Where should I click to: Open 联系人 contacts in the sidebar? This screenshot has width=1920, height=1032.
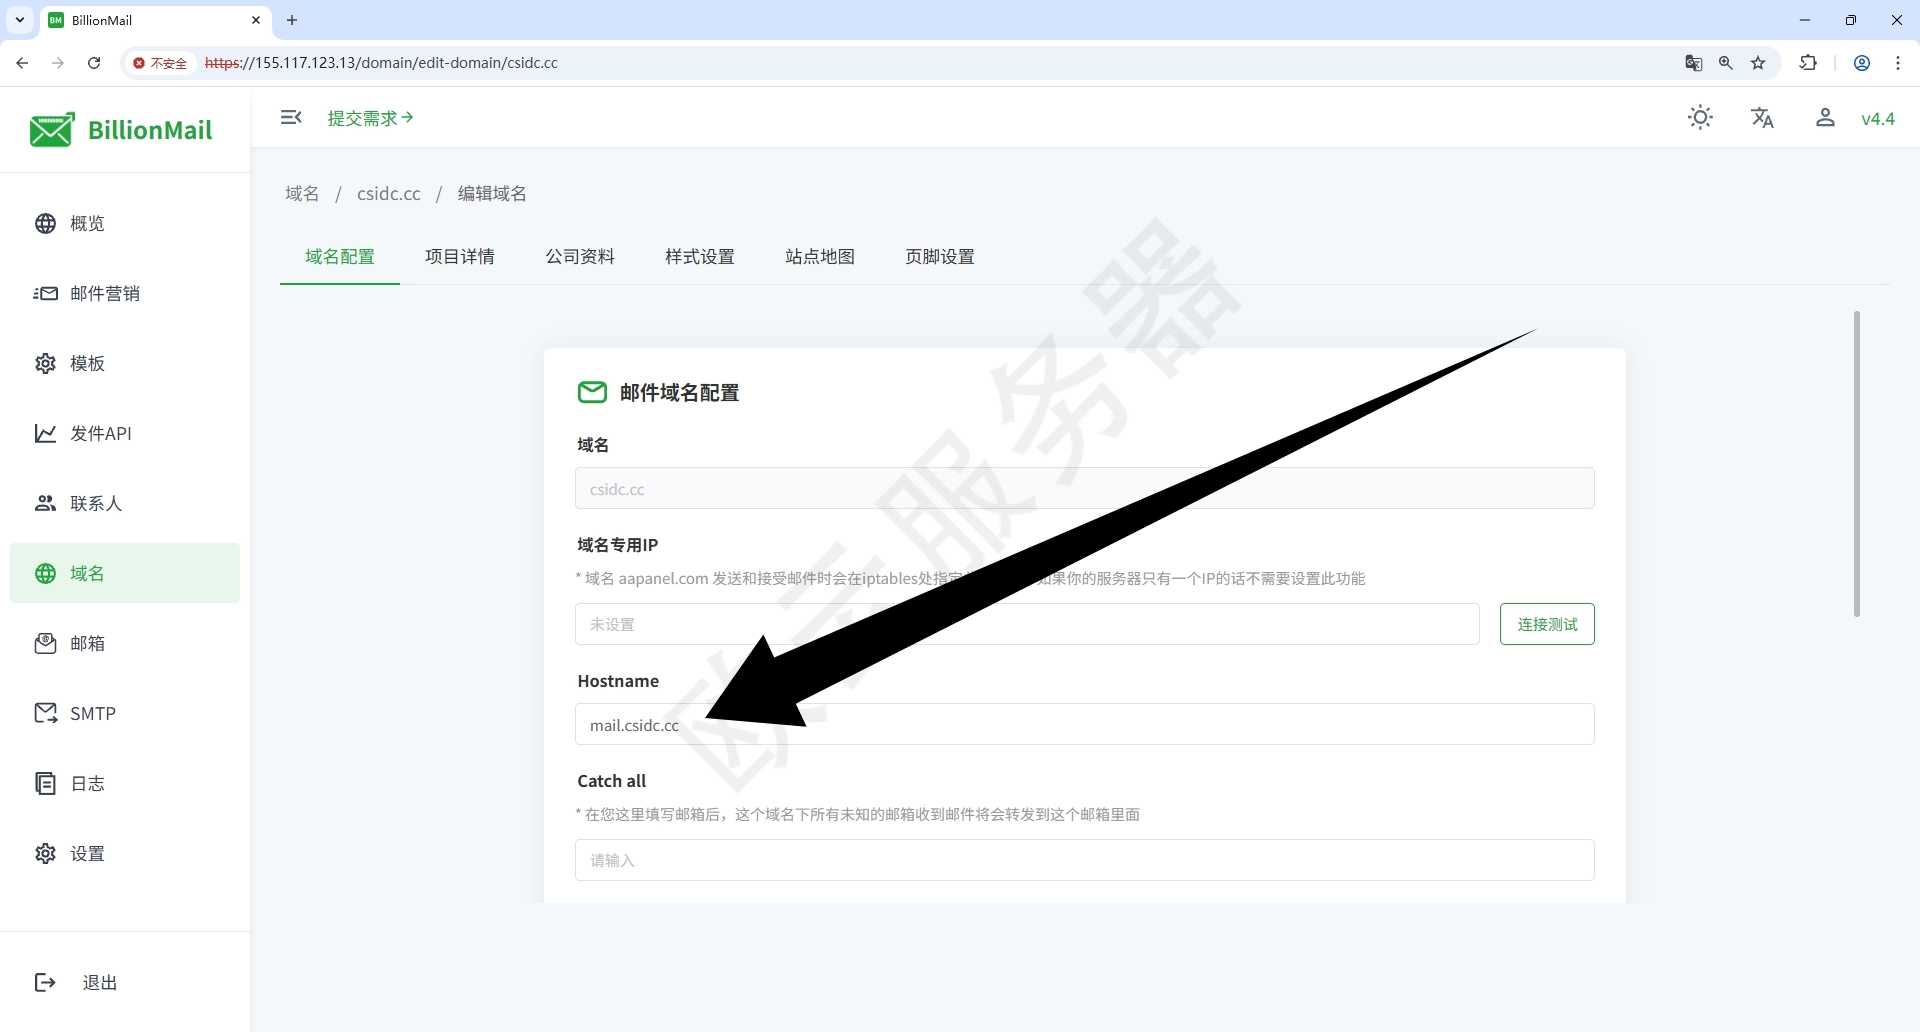click(x=95, y=503)
